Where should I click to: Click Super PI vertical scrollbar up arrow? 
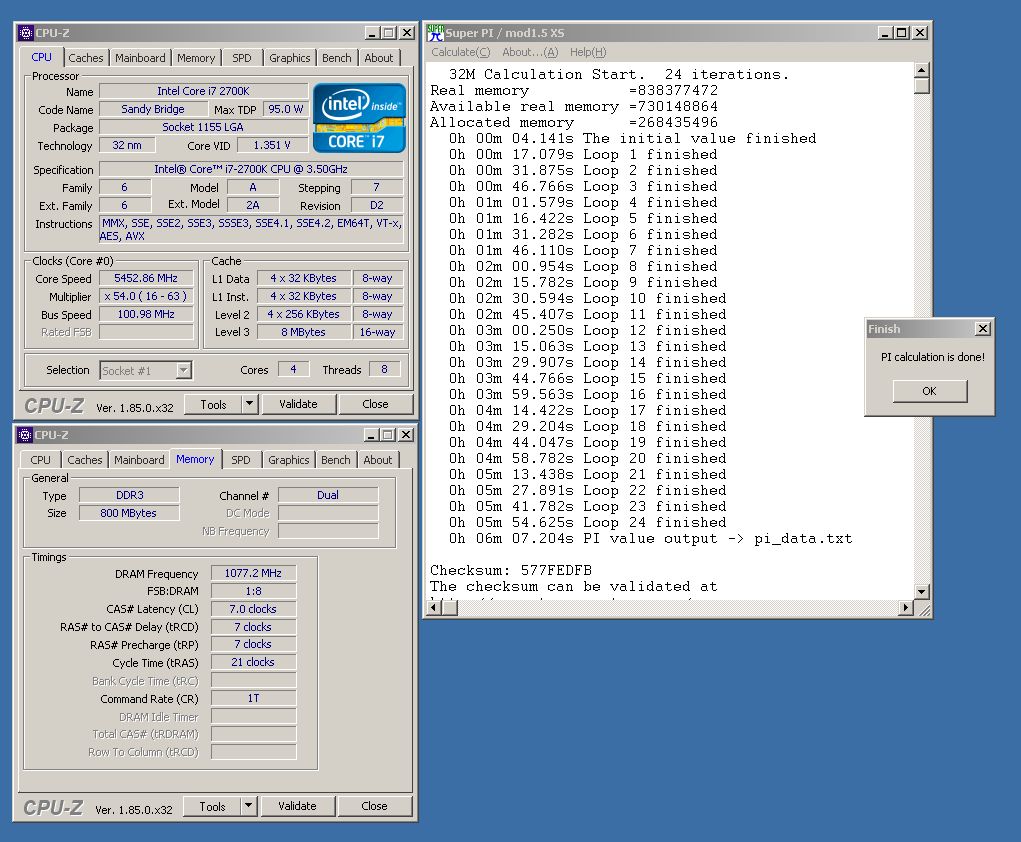coord(921,70)
